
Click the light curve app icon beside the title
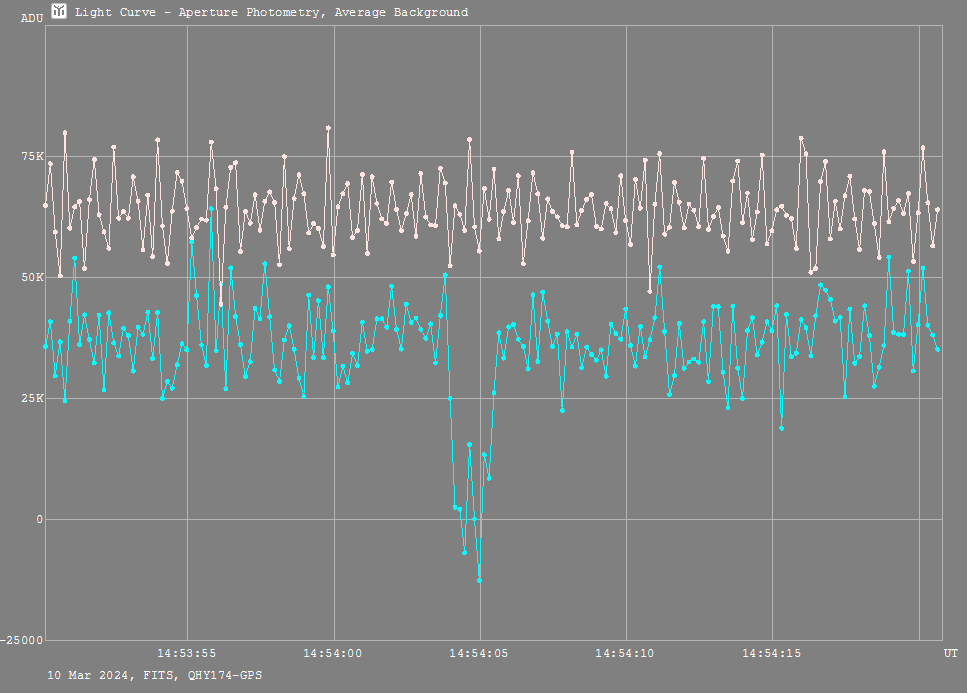[59, 11]
